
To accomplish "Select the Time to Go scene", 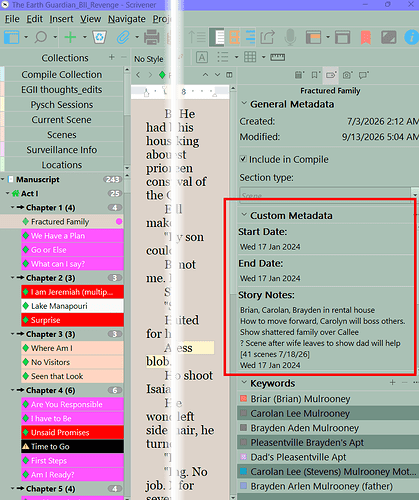I will click(x=72, y=446).
